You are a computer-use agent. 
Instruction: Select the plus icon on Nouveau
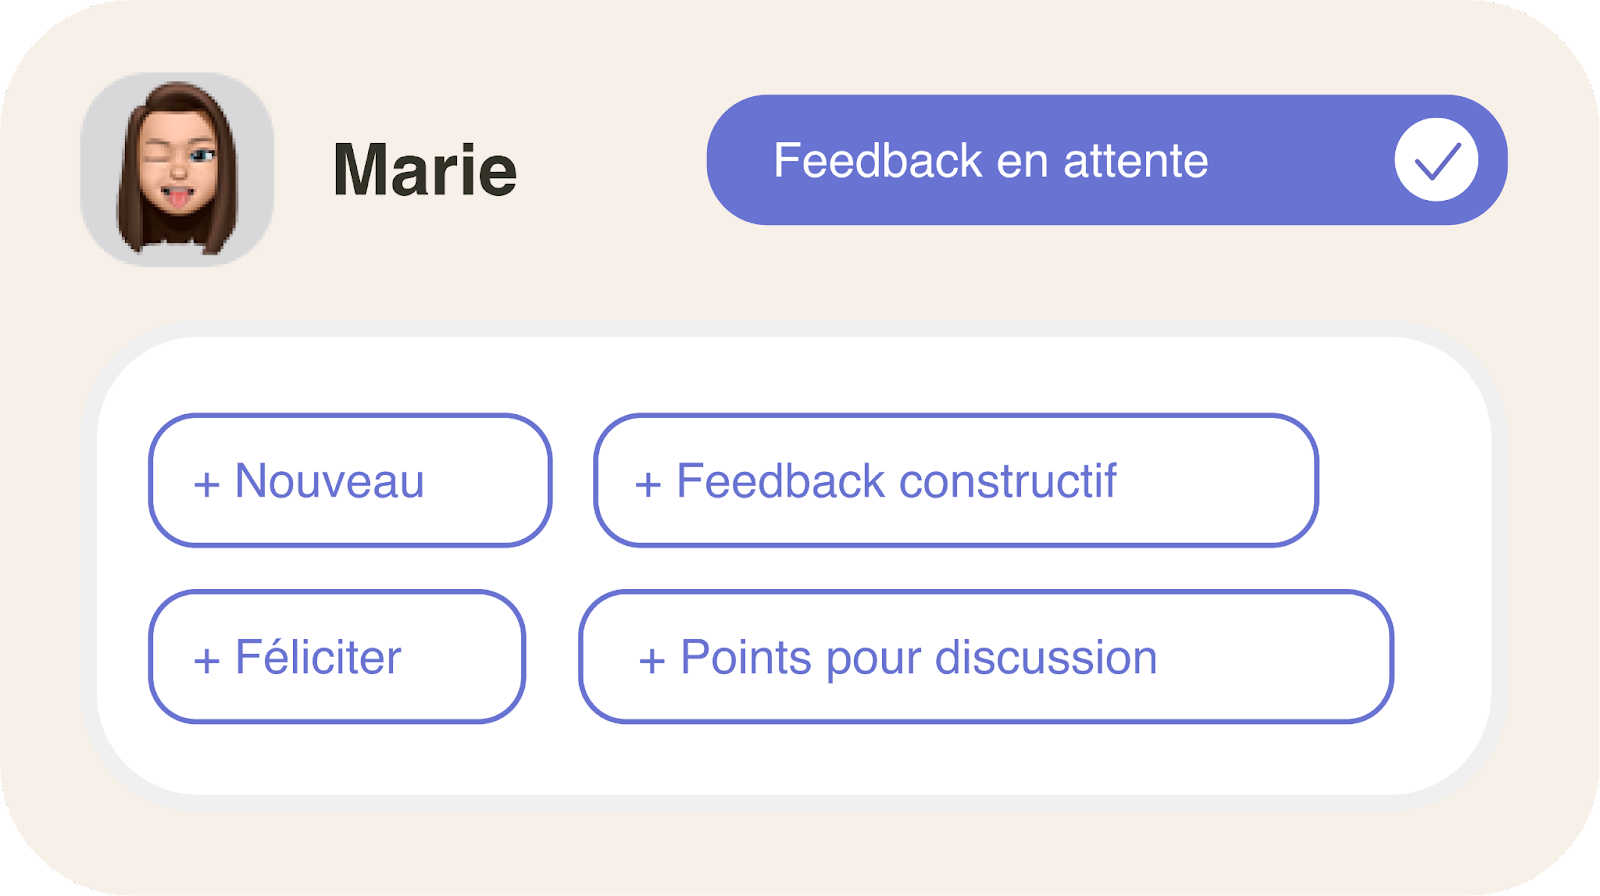(x=207, y=482)
